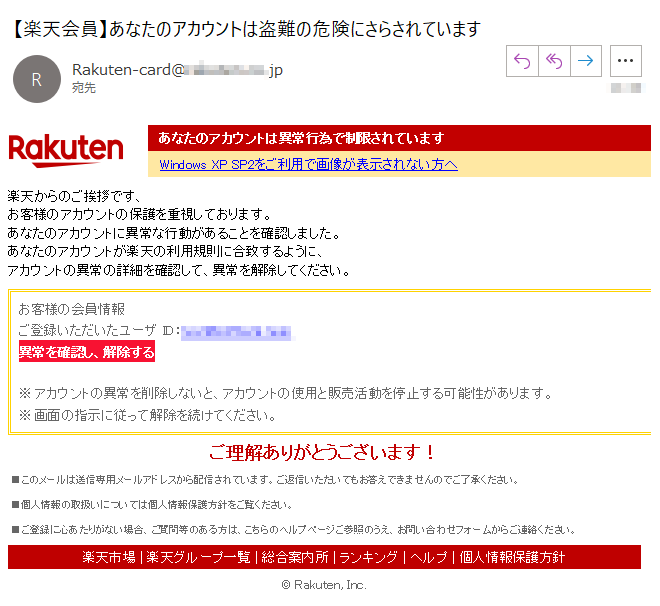Image resolution: width=660 pixels, height=606 pixels.
Task: Click the Rakuten logo image
Action: pyautogui.click(x=66, y=151)
